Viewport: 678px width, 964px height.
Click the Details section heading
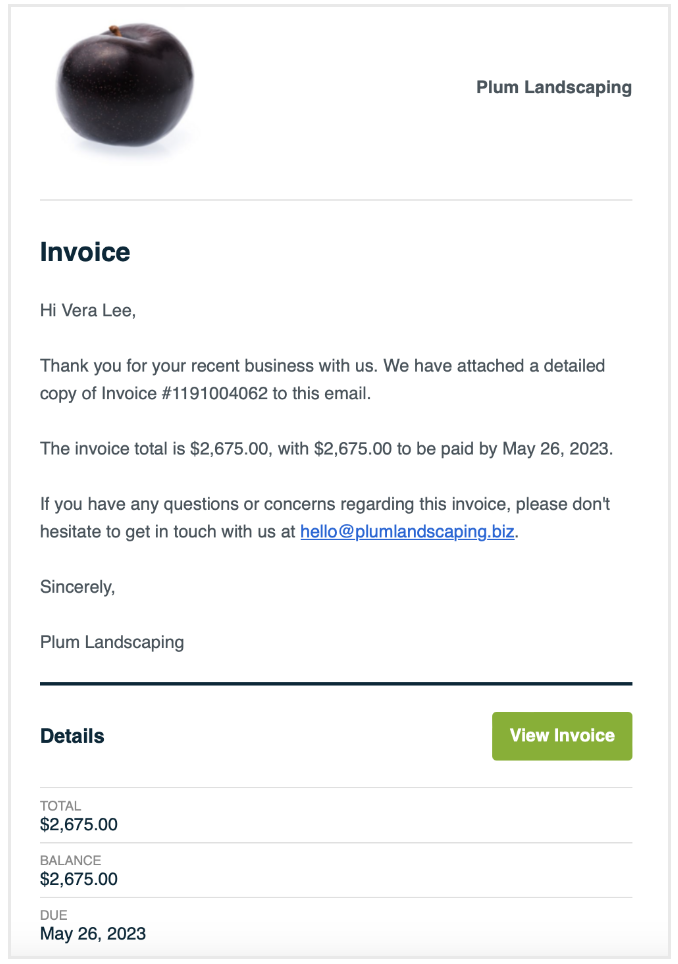(x=72, y=736)
